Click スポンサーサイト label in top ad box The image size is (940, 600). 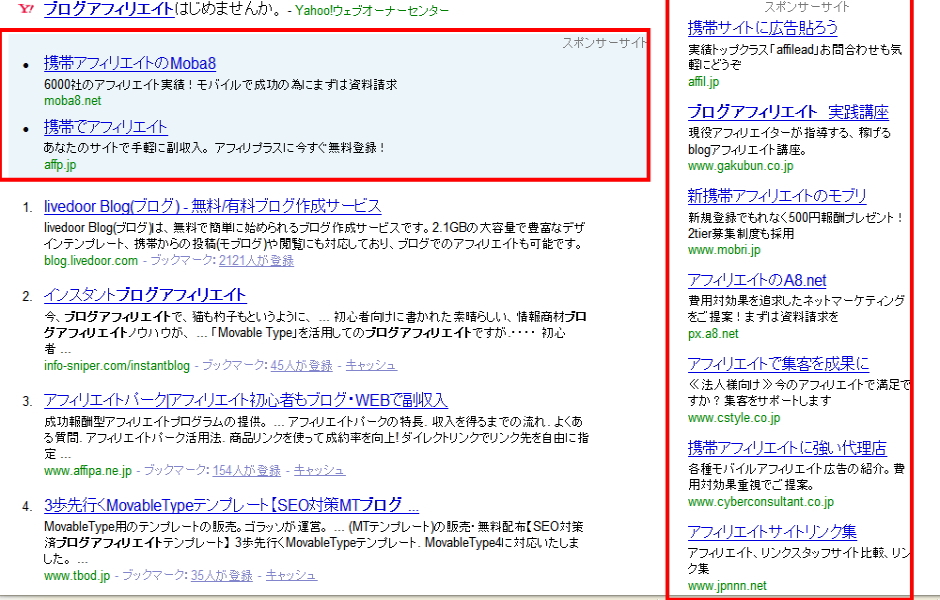(x=604, y=43)
